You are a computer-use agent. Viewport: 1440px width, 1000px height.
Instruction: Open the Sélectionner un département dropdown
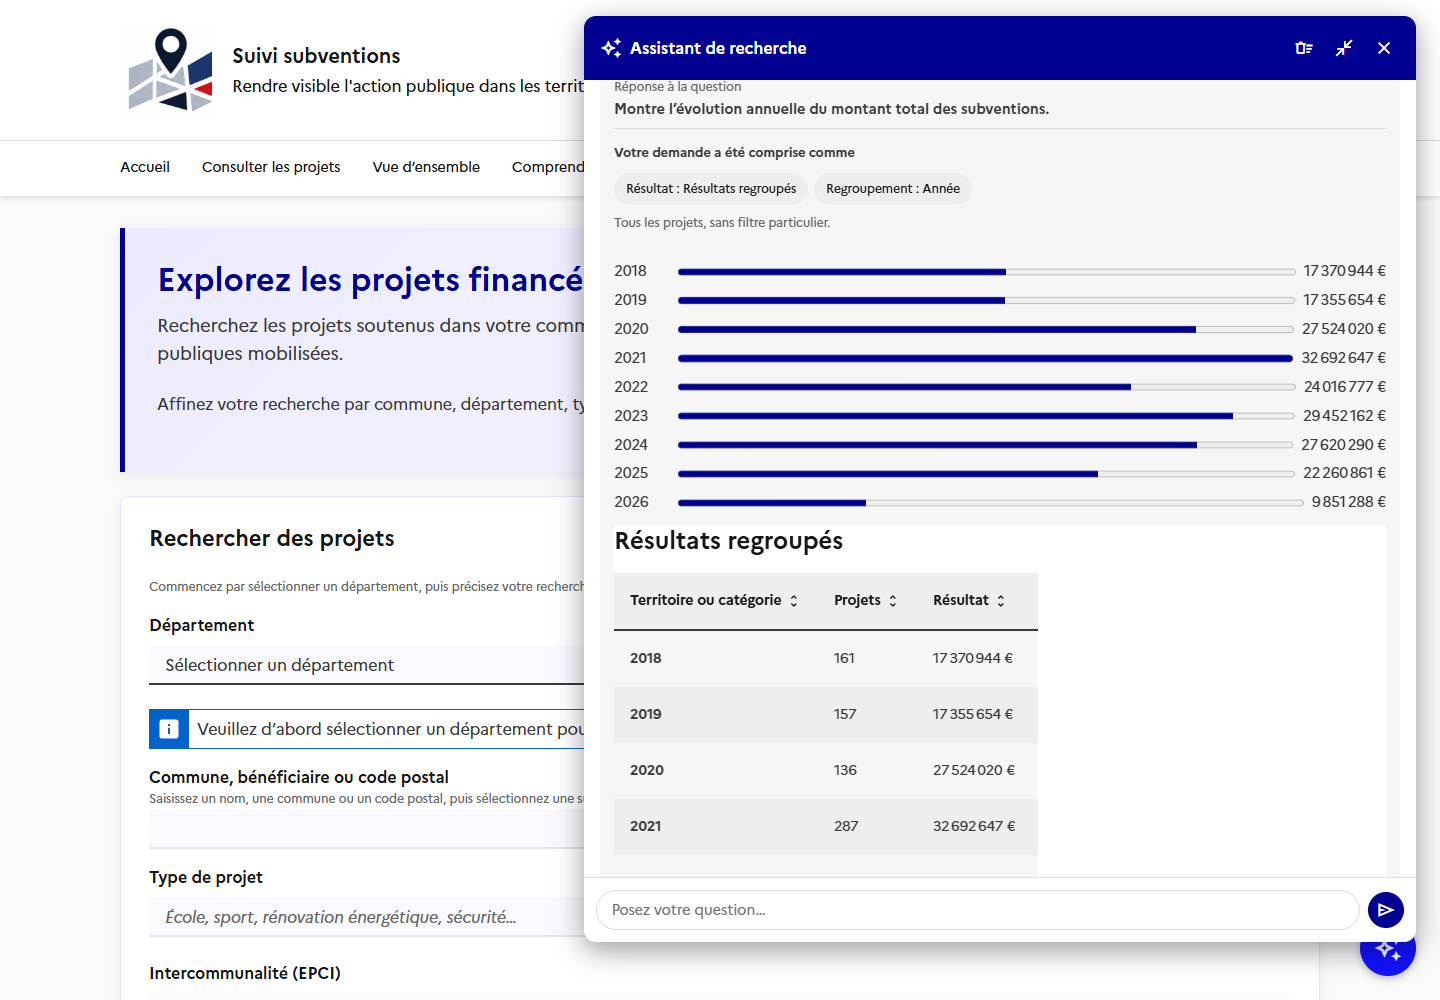[x=366, y=665]
